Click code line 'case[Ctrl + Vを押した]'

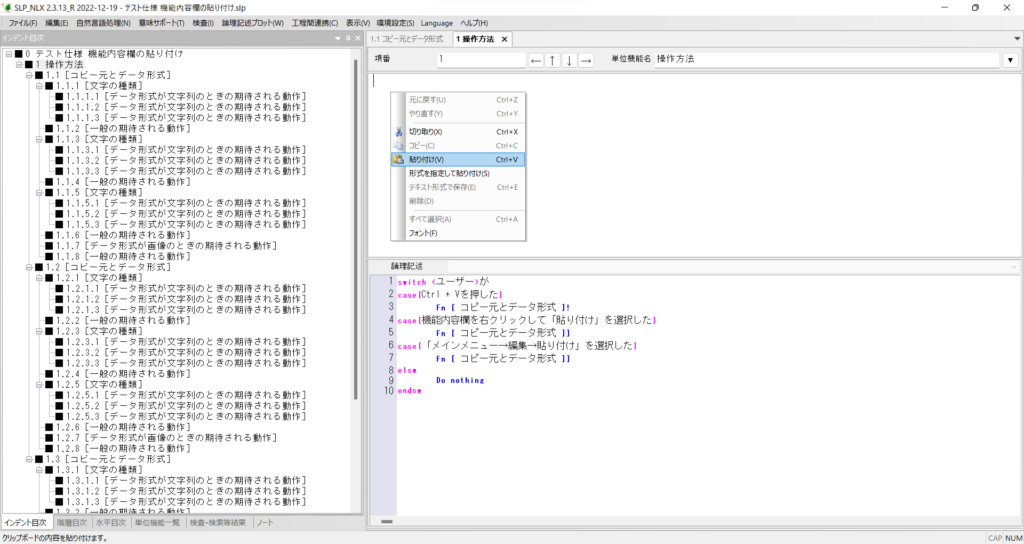pos(450,294)
